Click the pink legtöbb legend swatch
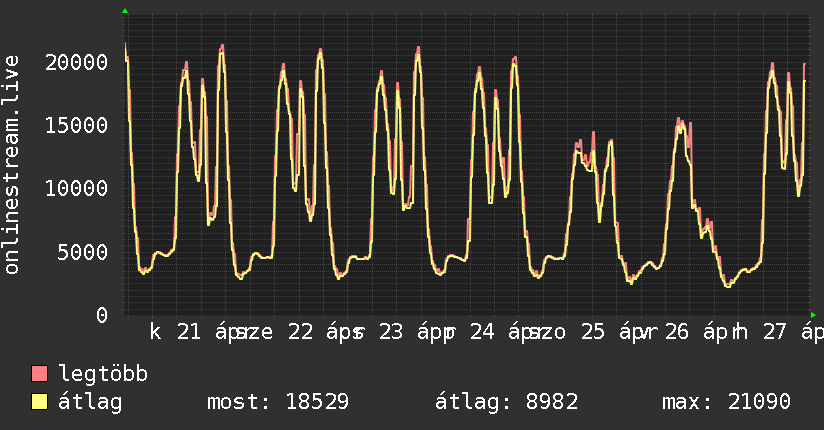This screenshot has width=824, height=430. pos(39,374)
